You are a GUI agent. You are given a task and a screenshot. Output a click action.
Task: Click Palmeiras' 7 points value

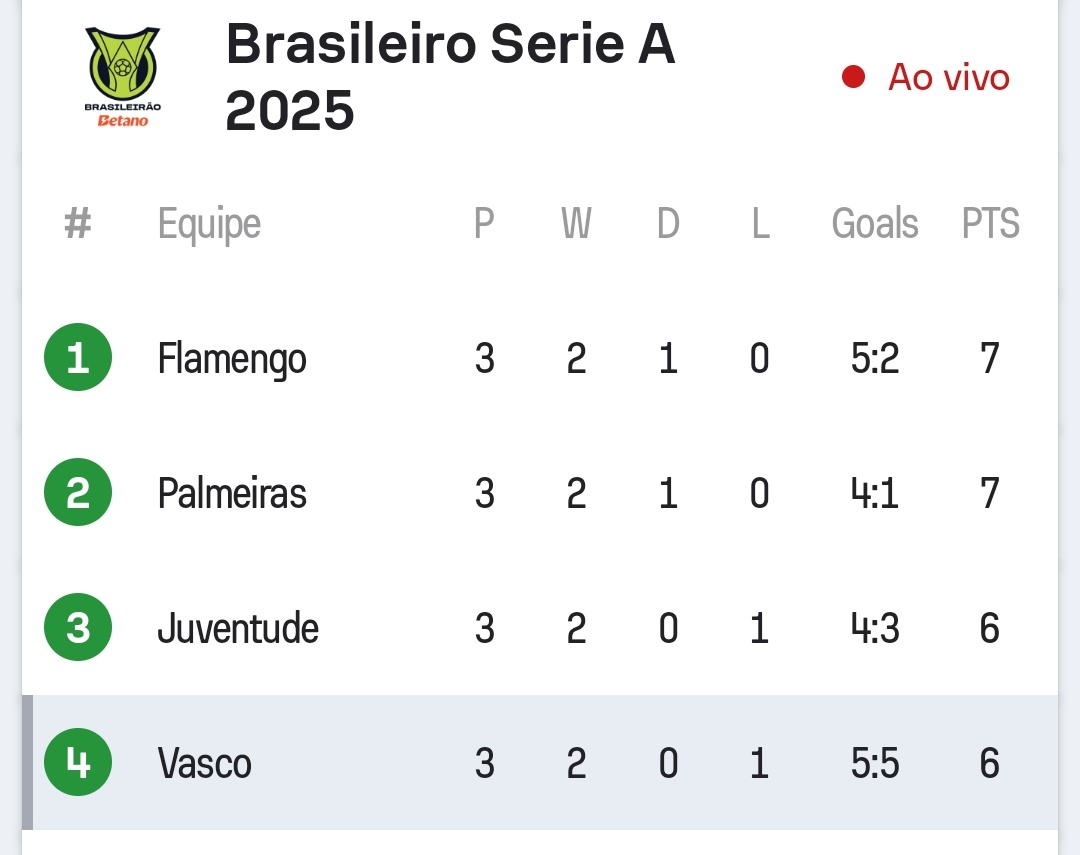tap(990, 493)
